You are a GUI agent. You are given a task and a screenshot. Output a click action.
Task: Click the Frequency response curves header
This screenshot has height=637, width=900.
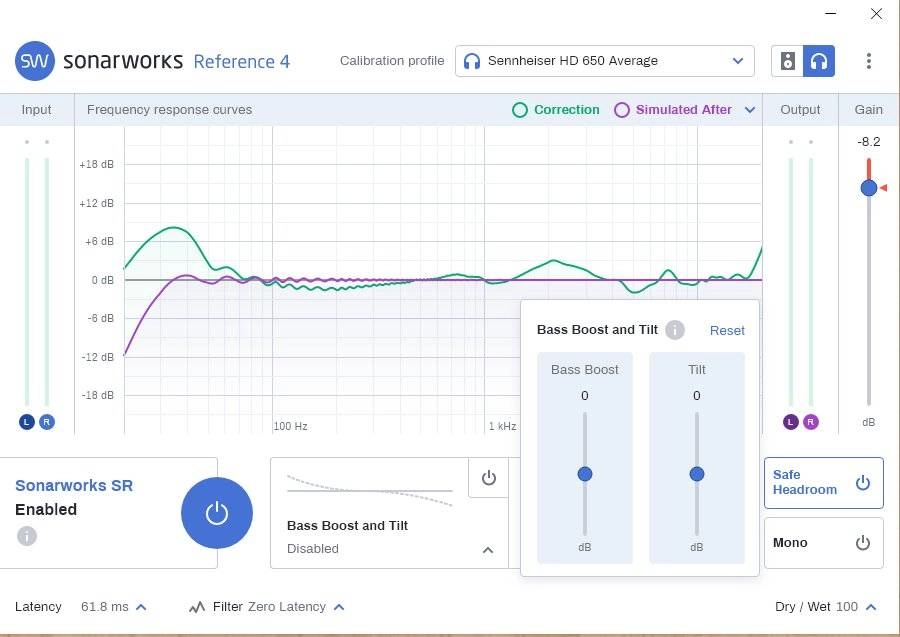coord(169,110)
